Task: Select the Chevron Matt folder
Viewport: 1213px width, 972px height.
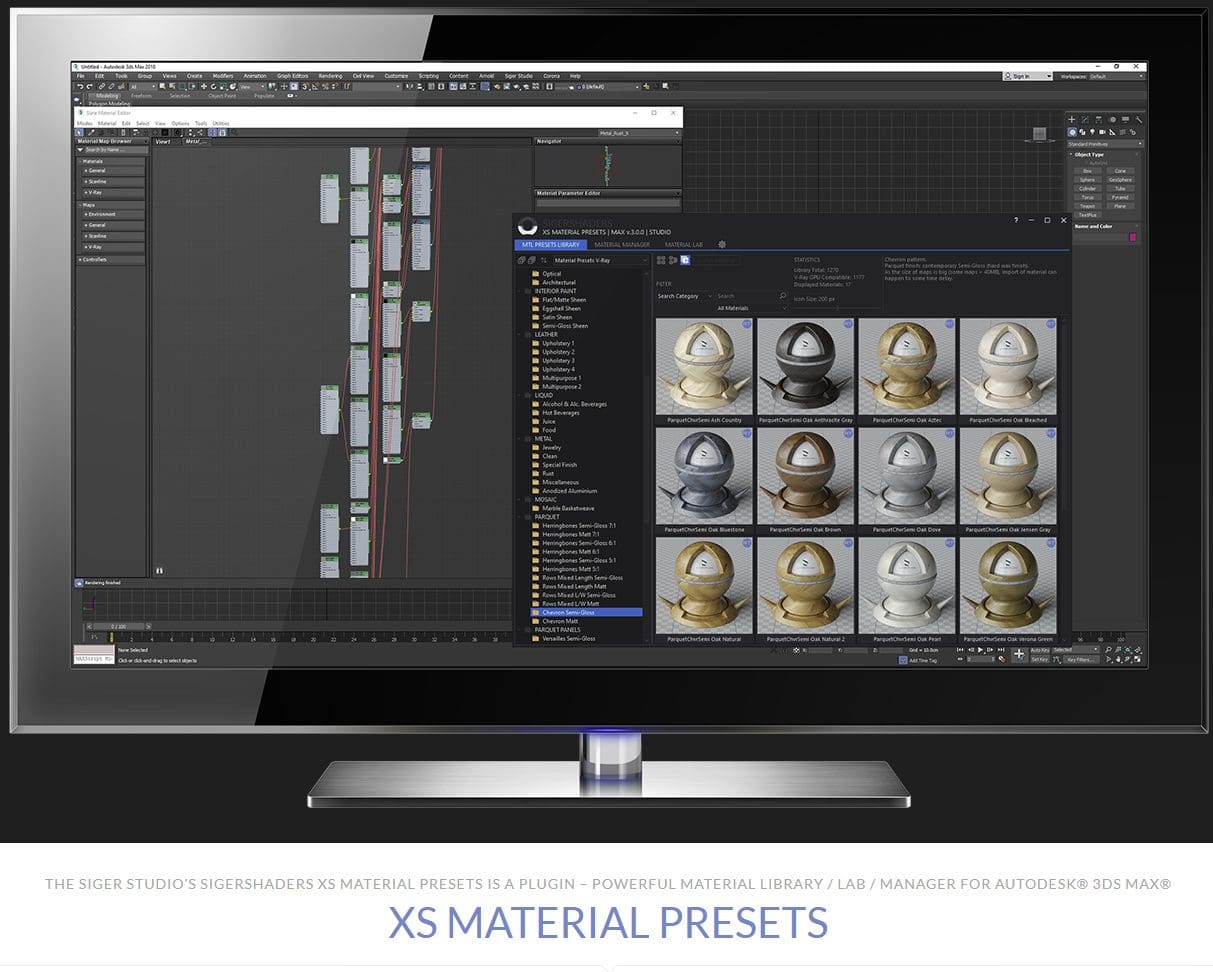Action: (x=560, y=621)
